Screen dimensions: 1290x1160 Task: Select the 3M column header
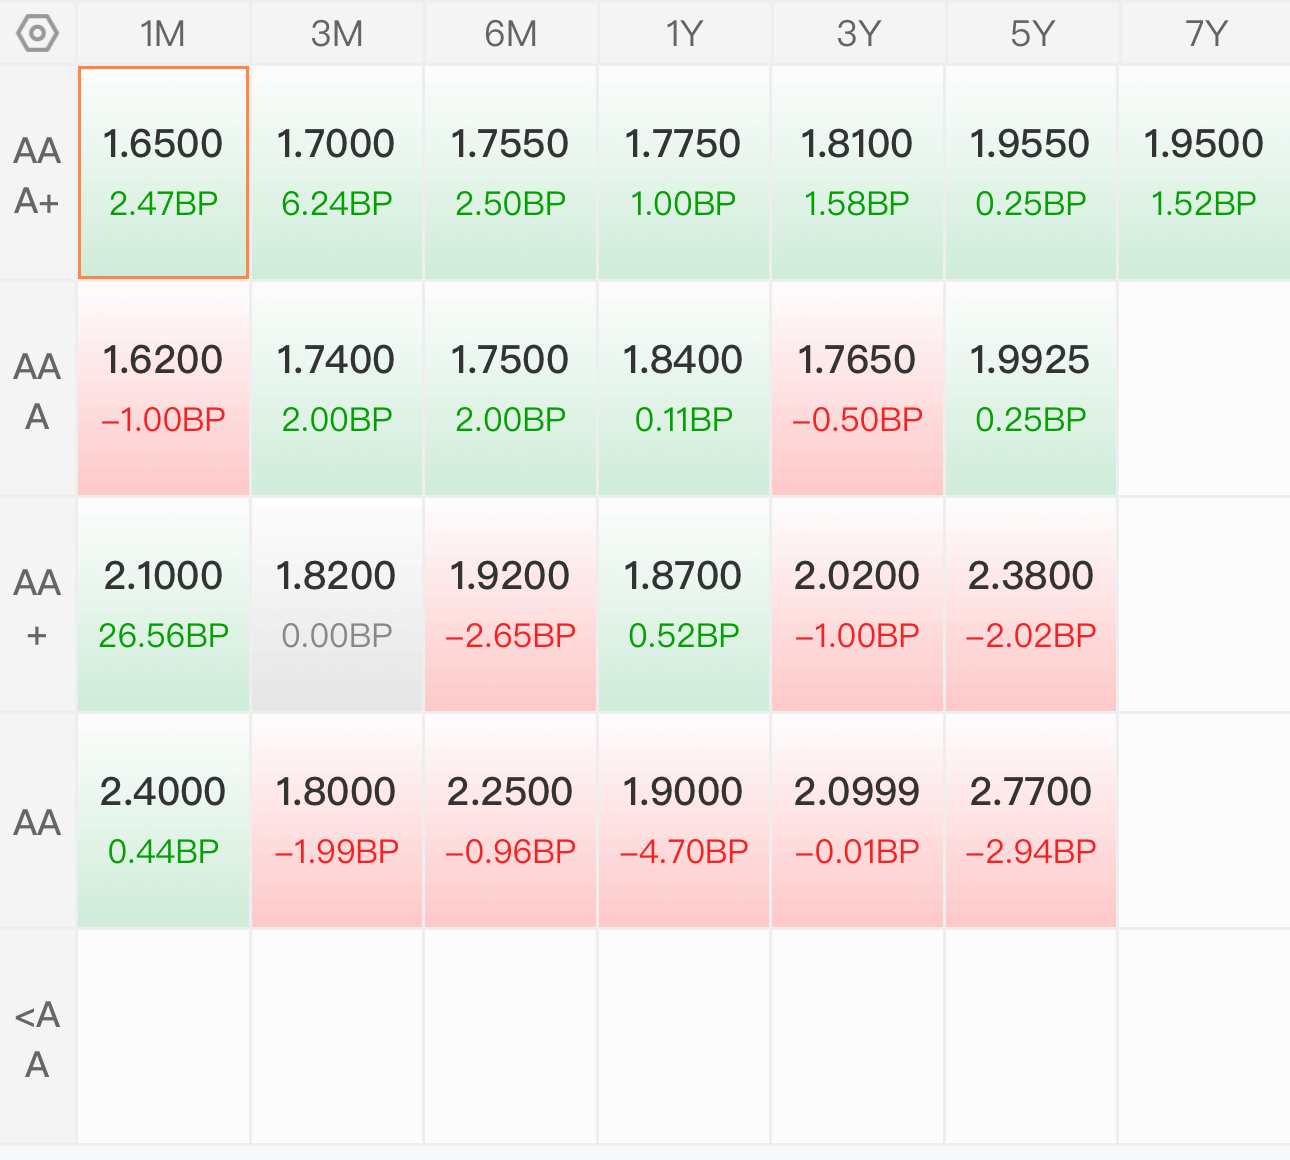point(337,34)
